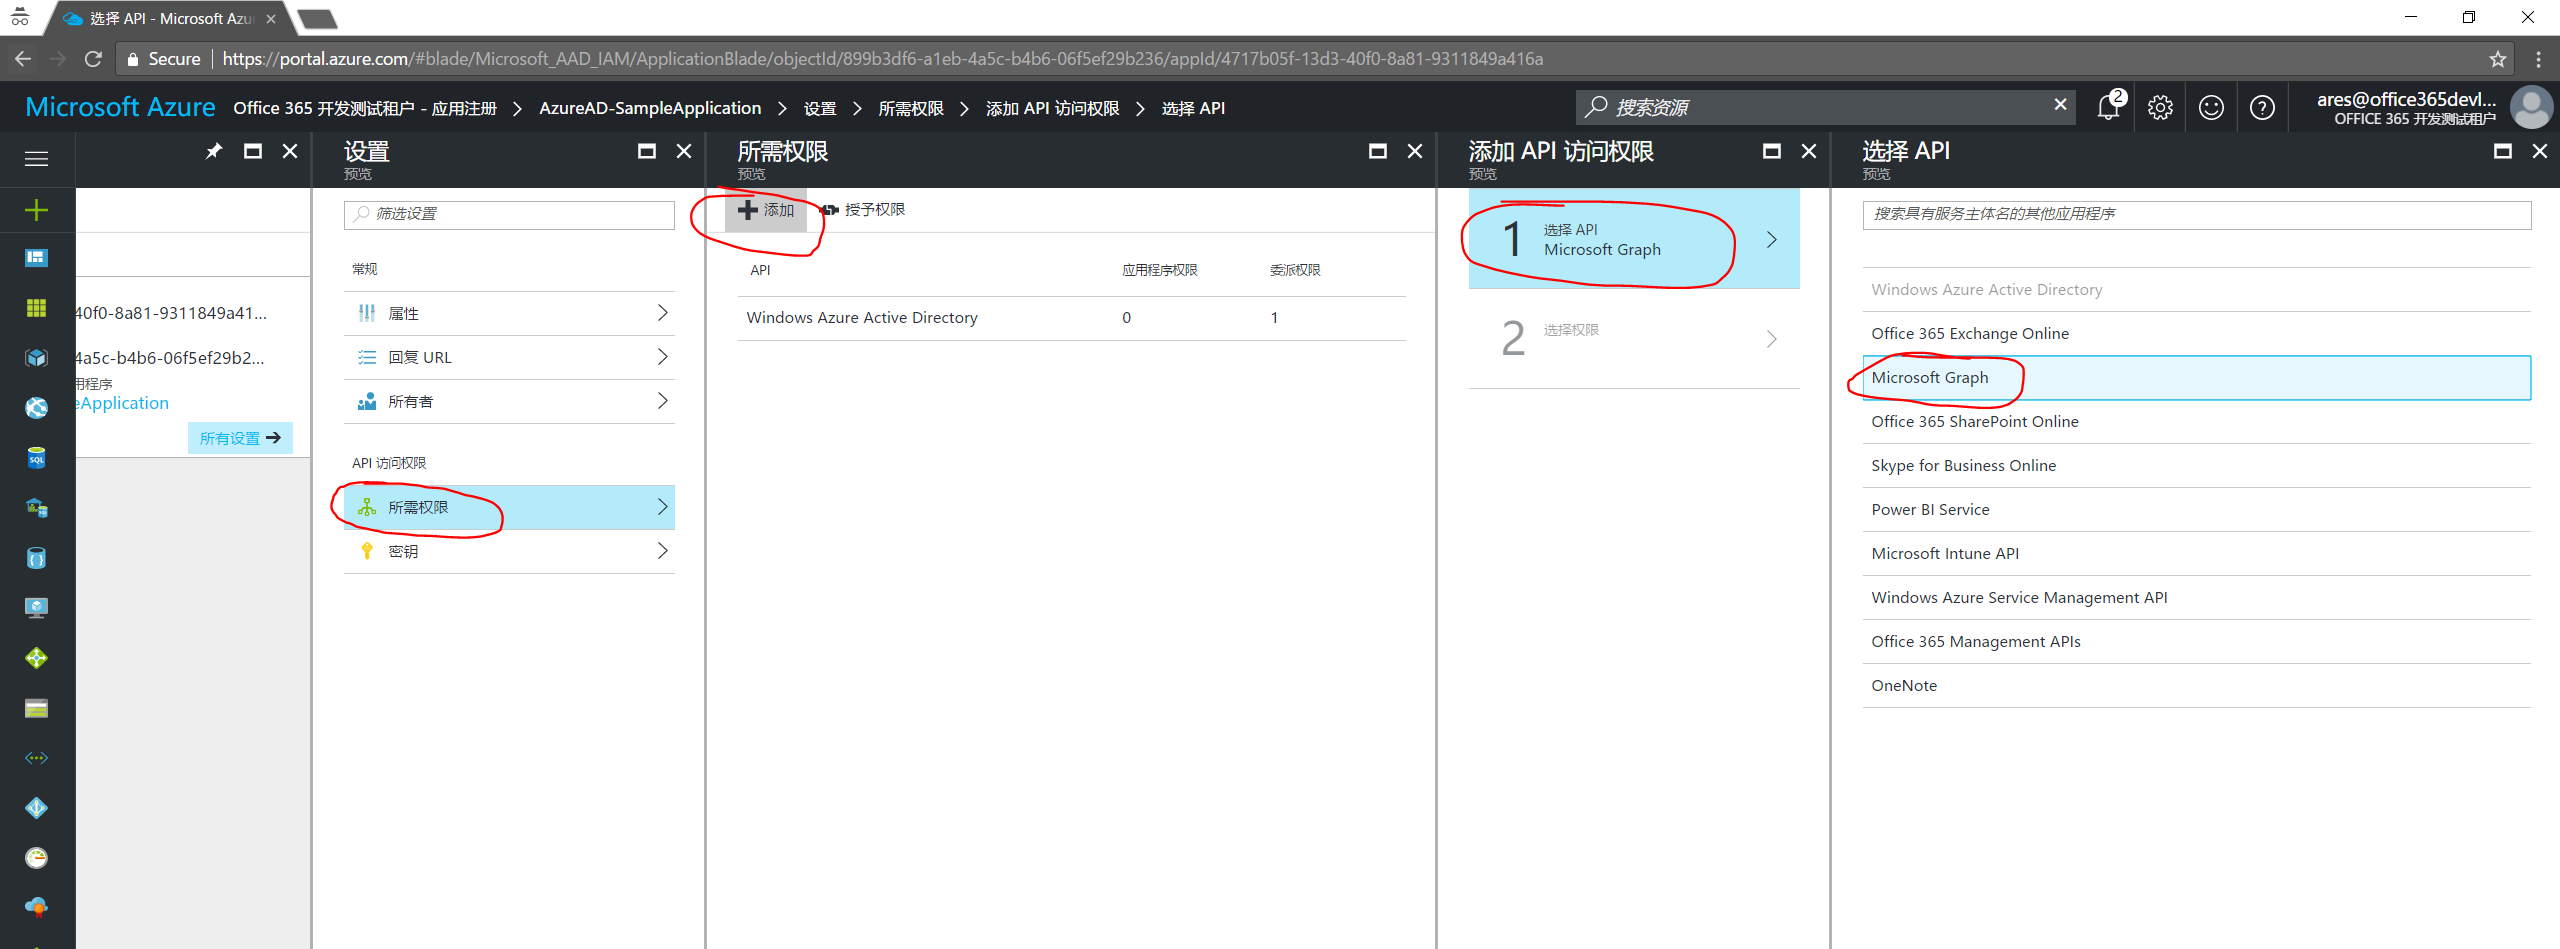Select Power BI Service API
The image size is (2560, 949).
pyautogui.click(x=2196, y=510)
